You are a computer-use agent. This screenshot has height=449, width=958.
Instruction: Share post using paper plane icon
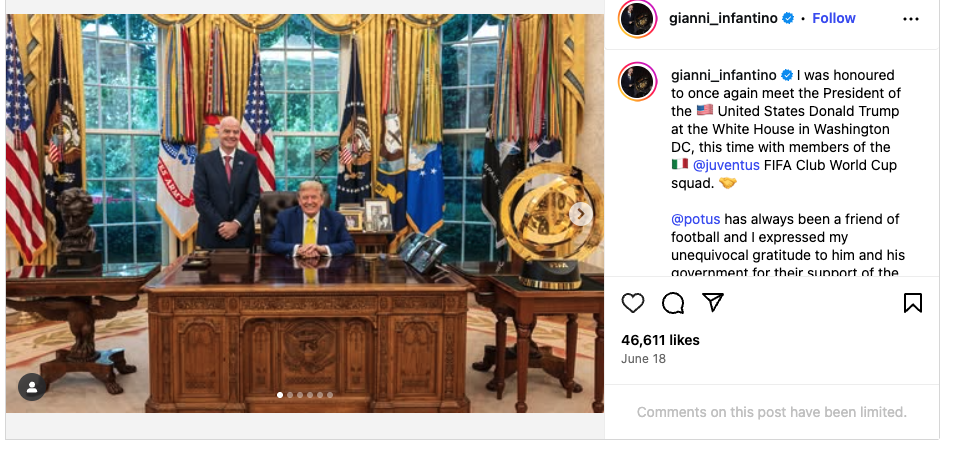712,302
